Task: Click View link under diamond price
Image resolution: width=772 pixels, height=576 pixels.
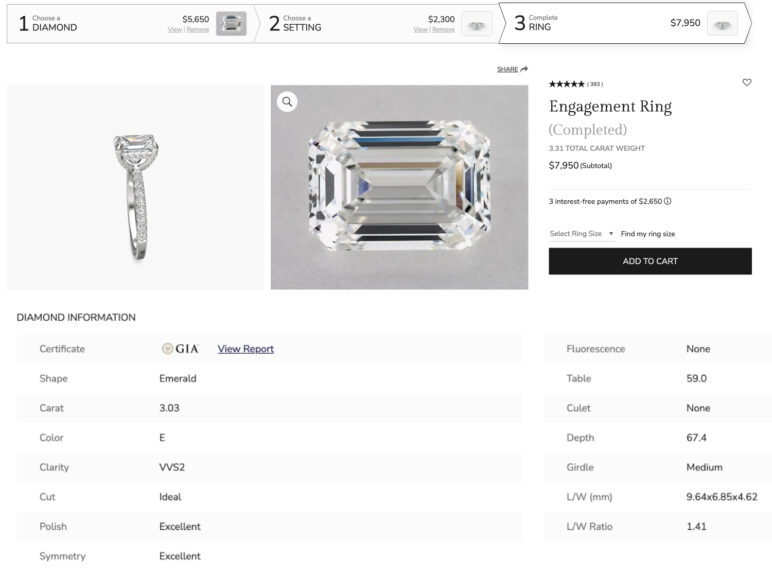Action: [174, 30]
